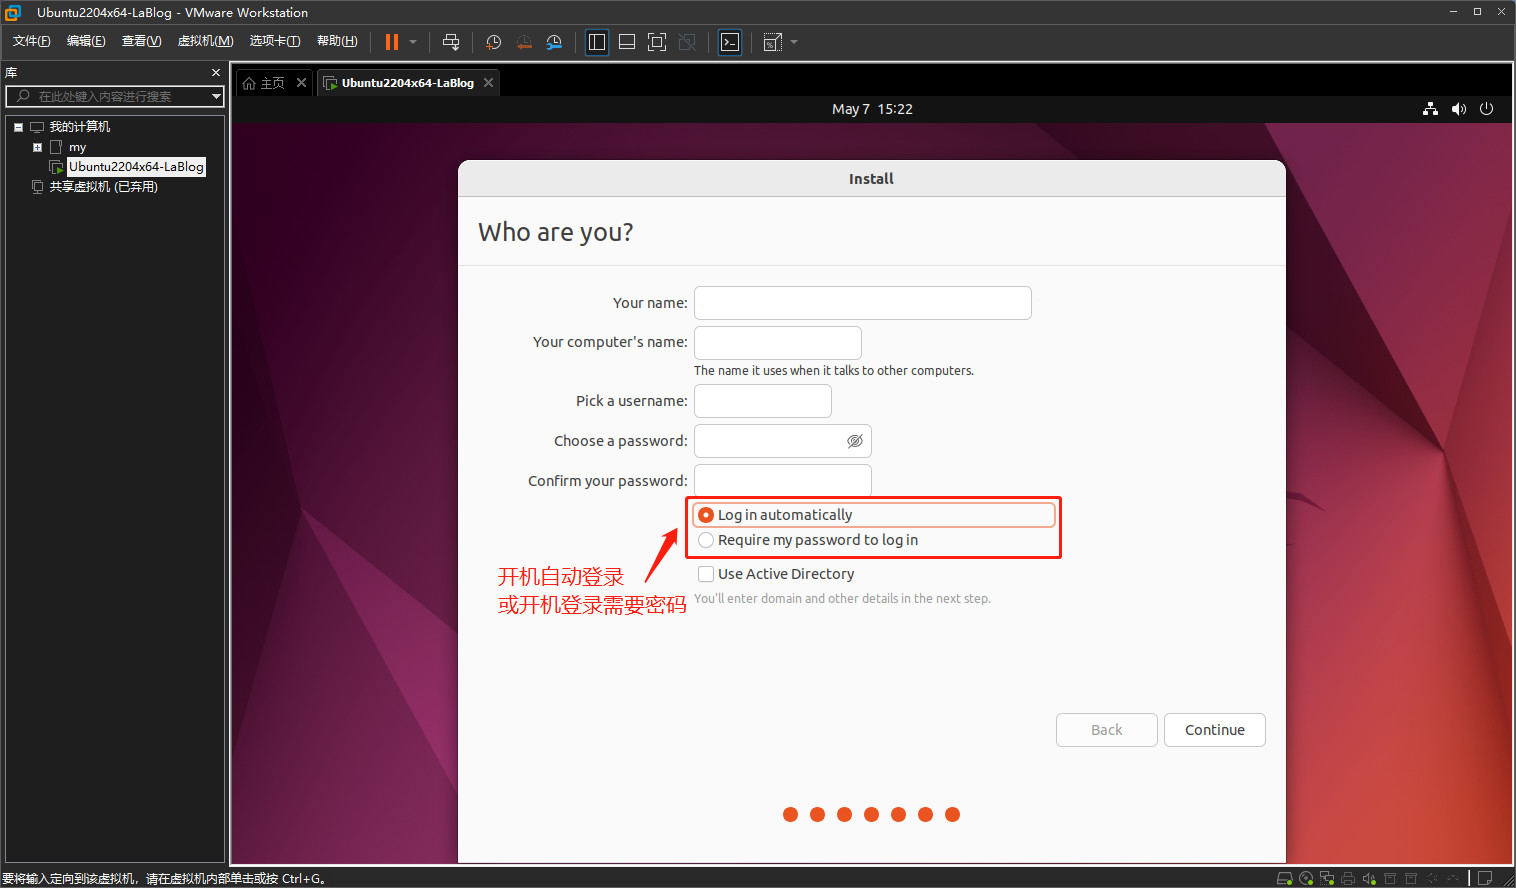Enable Use Active Directory checkbox

(x=706, y=574)
